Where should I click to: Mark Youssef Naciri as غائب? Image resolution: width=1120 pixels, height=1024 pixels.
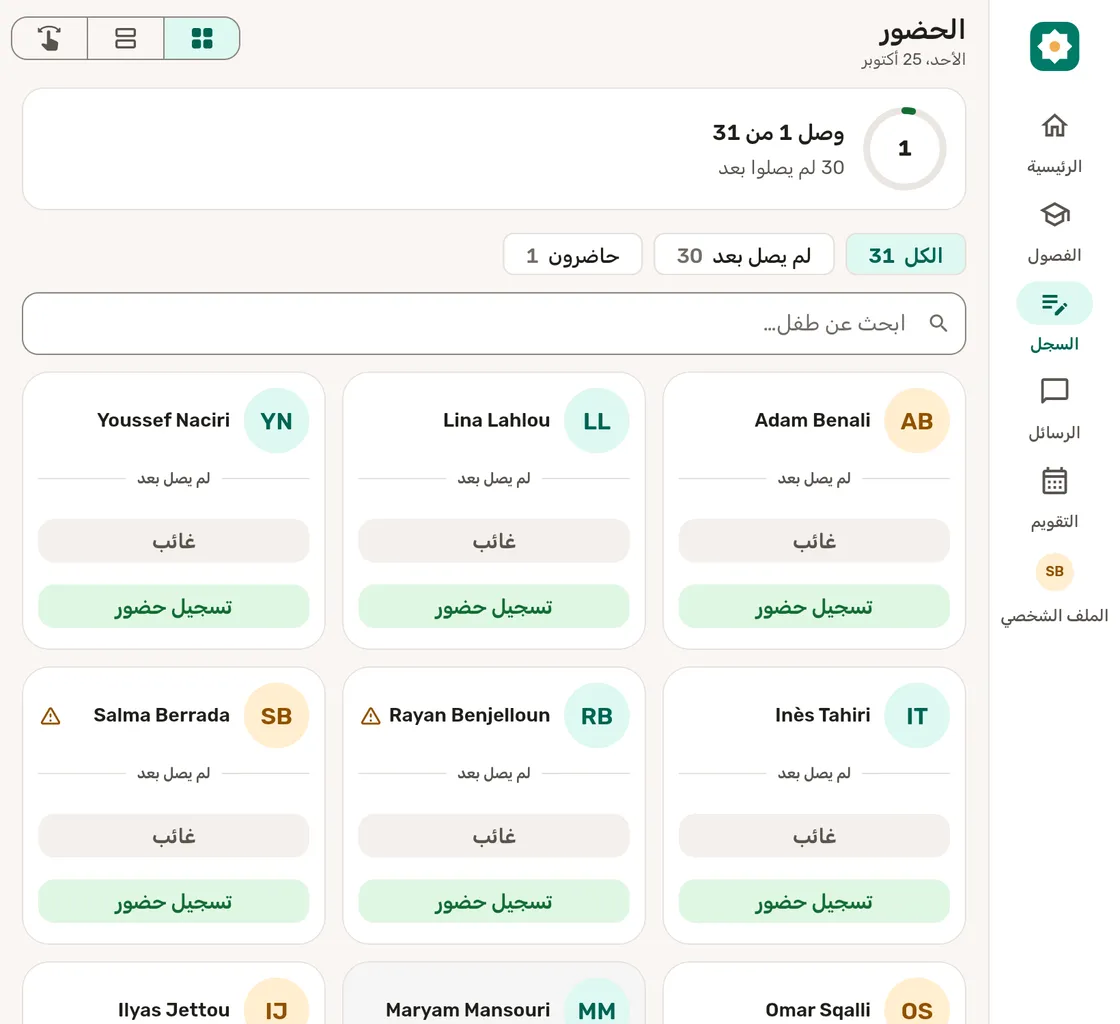(174, 541)
